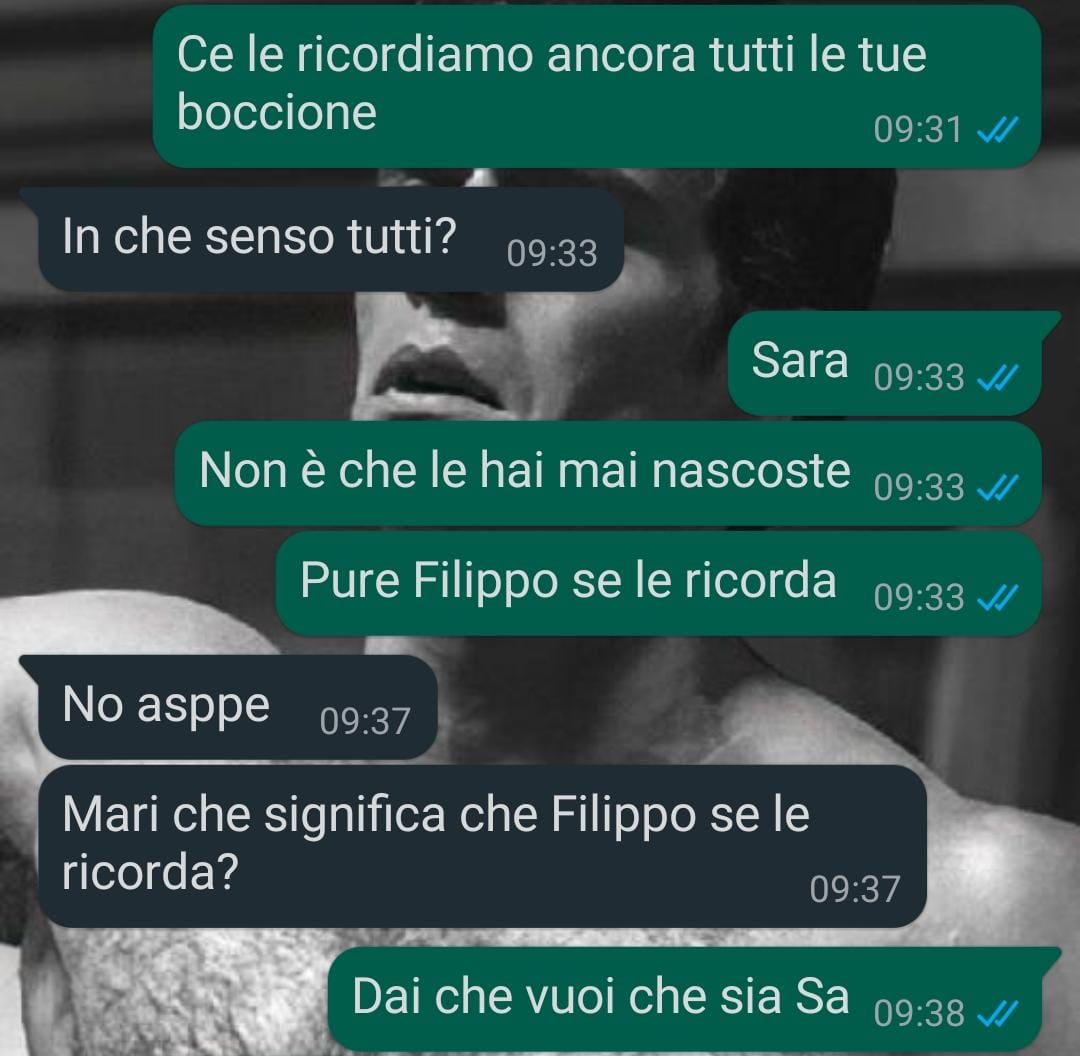
Task: Select the 'Non è che le hai mai nascoste' bubble
Action: point(608,473)
